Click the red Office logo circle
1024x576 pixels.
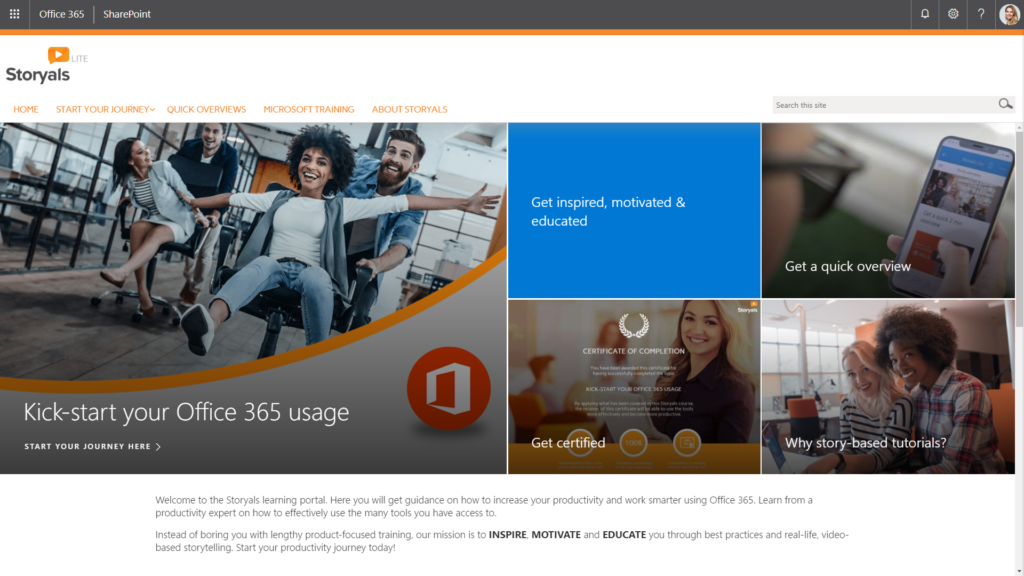tap(449, 388)
